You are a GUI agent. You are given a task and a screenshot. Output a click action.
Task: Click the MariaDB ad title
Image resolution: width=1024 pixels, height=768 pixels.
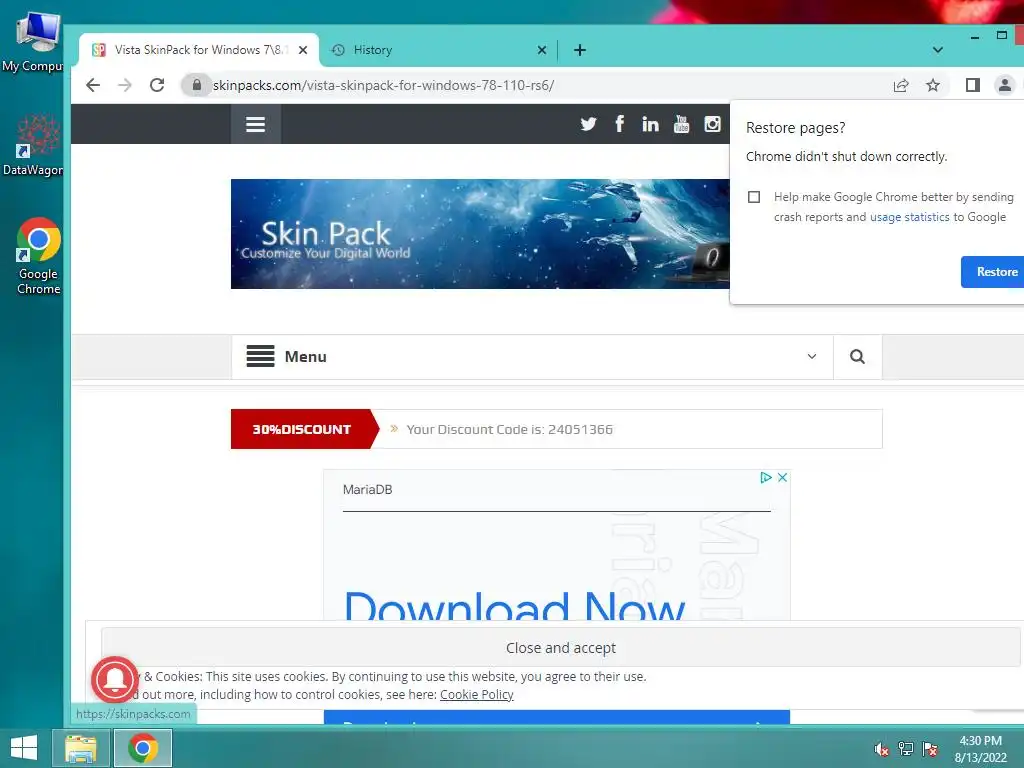[x=368, y=489]
